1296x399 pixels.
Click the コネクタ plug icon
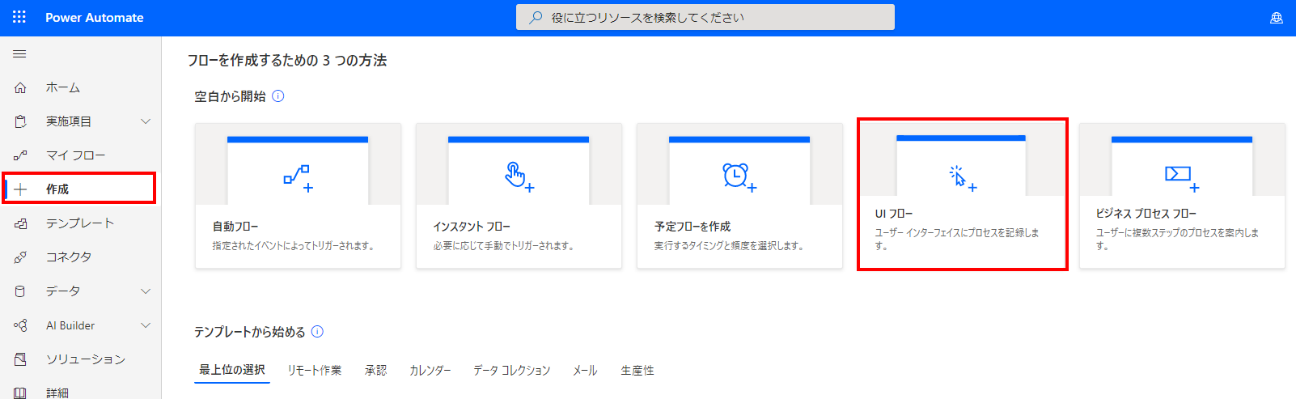pos(19,257)
